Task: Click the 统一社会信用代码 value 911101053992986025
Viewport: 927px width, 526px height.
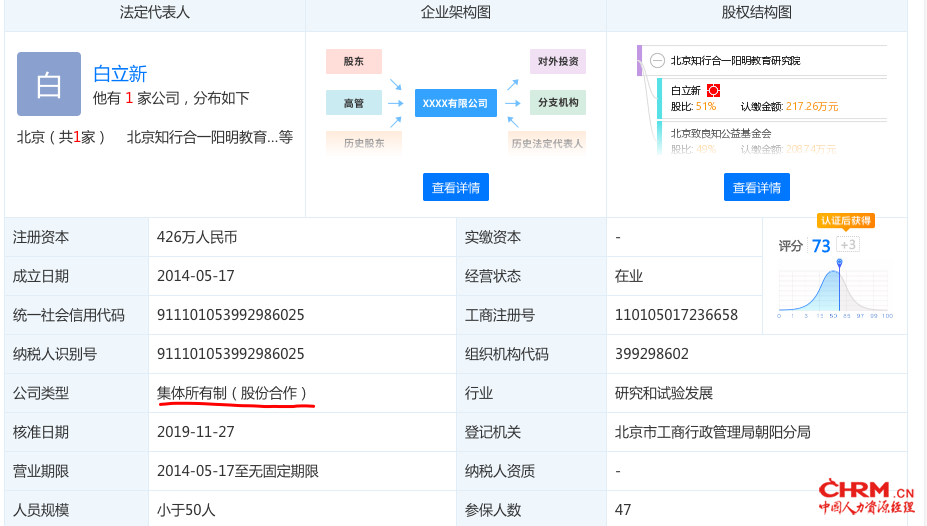Action: coord(231,315)
